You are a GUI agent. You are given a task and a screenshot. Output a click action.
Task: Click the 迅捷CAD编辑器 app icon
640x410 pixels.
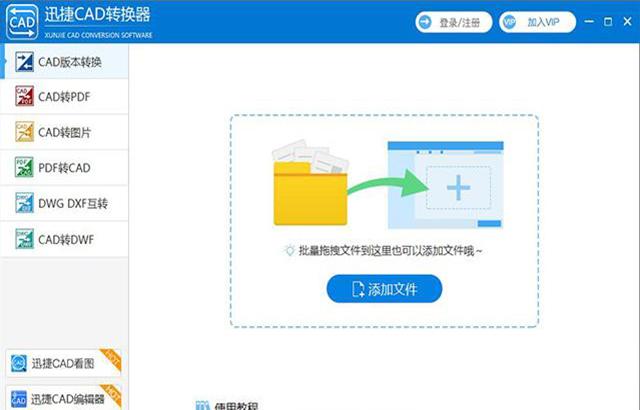(x=19, y=399)
